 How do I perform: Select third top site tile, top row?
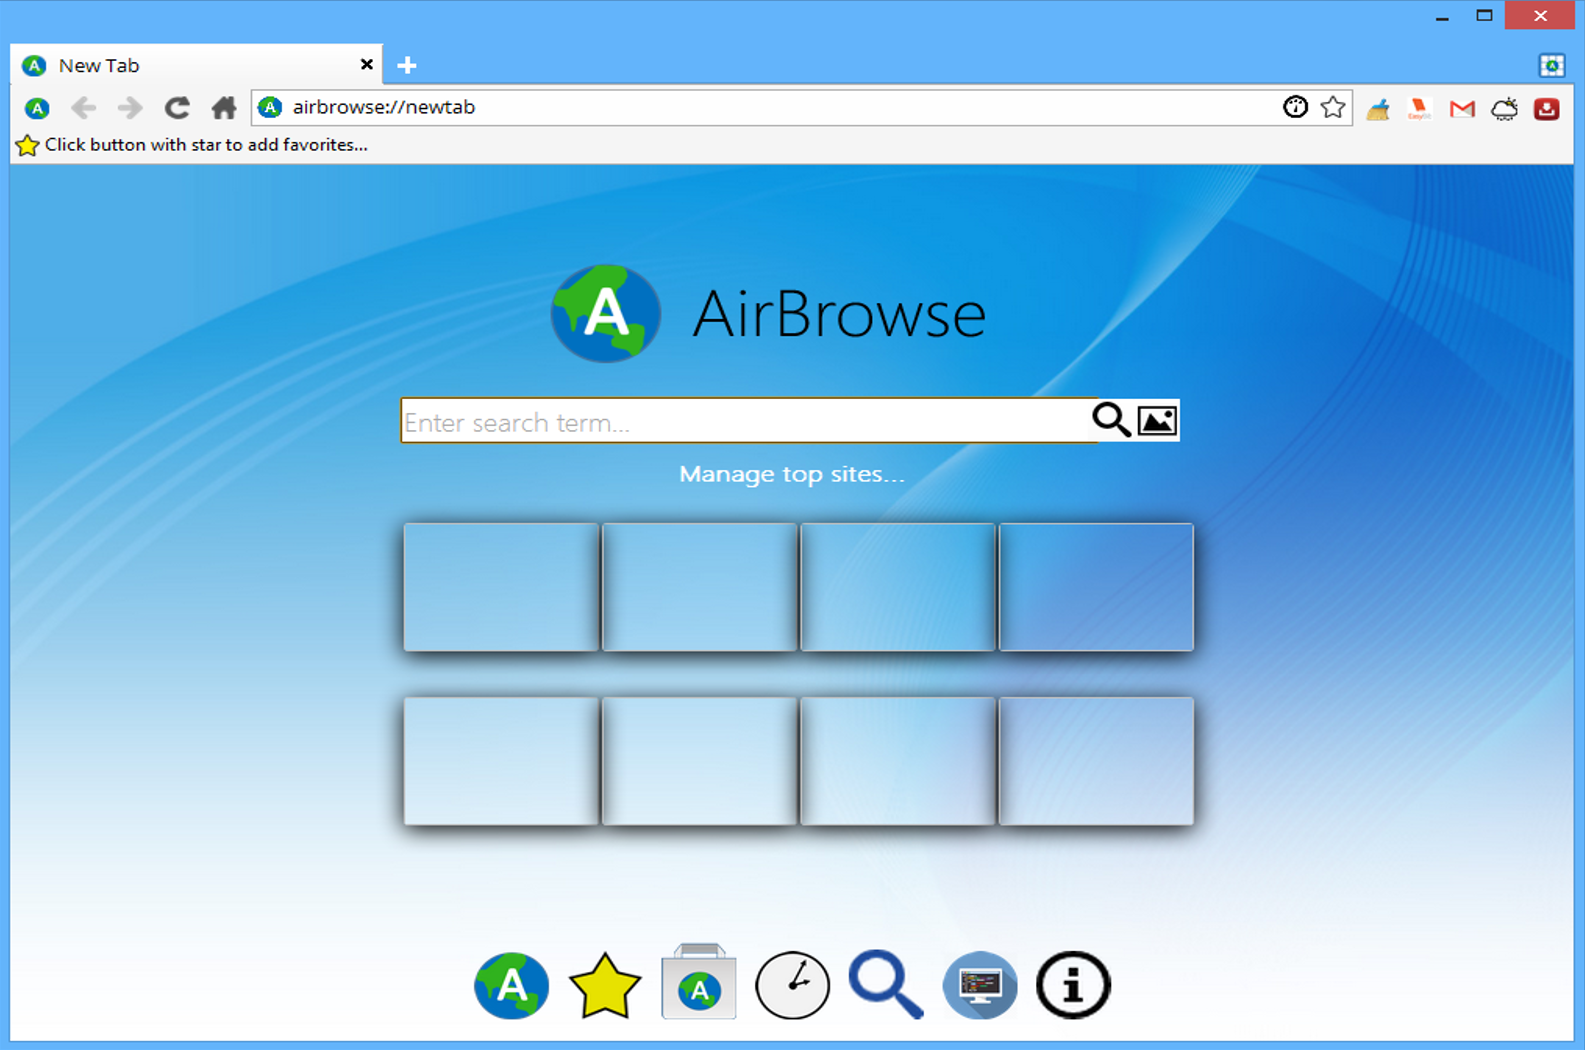click(x=898, y=587)
